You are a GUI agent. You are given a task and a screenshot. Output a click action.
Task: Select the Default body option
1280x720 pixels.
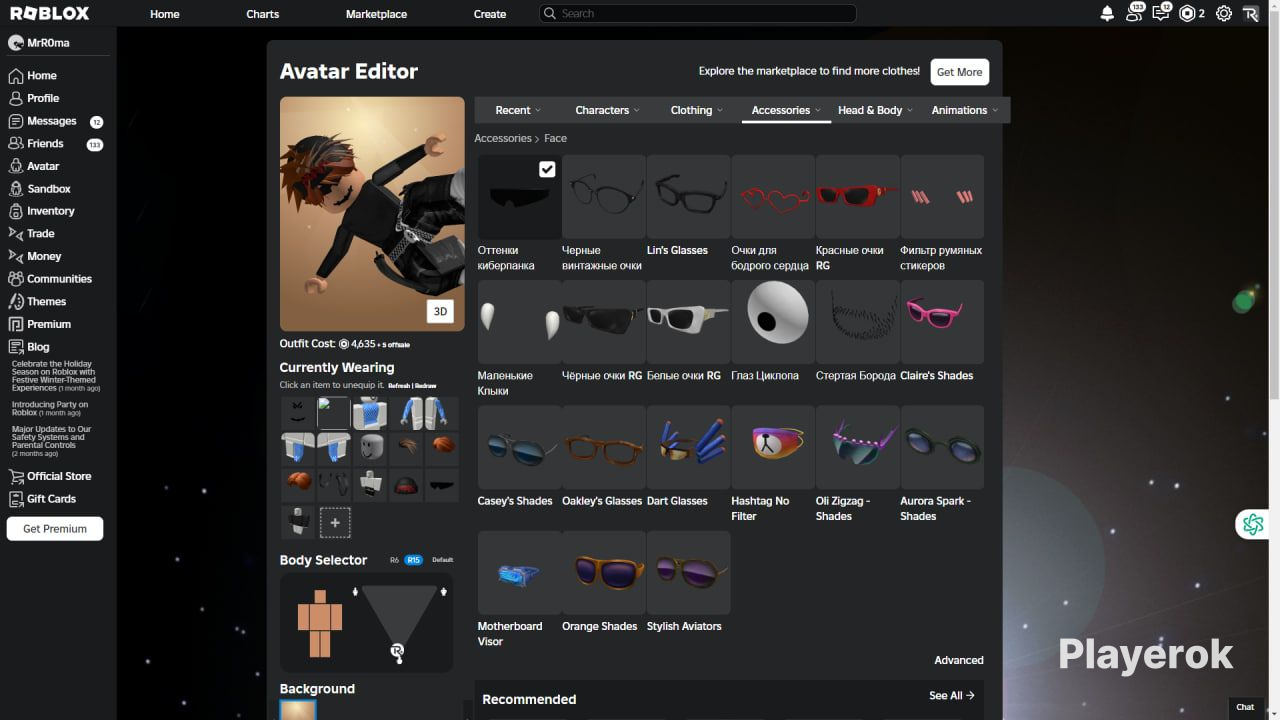tap(442, 560)
